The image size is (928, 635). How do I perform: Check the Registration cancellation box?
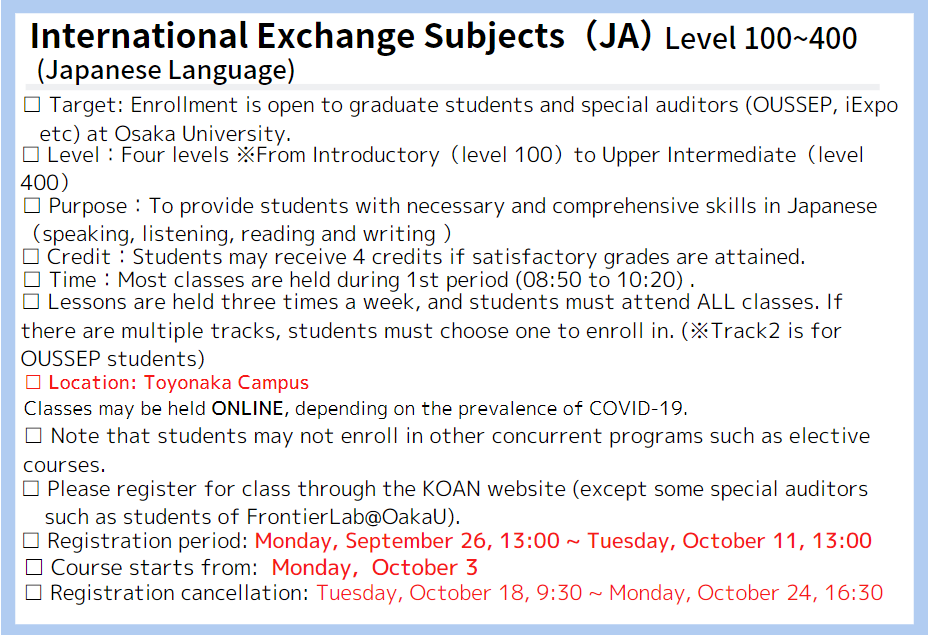[x=33, y=592]
